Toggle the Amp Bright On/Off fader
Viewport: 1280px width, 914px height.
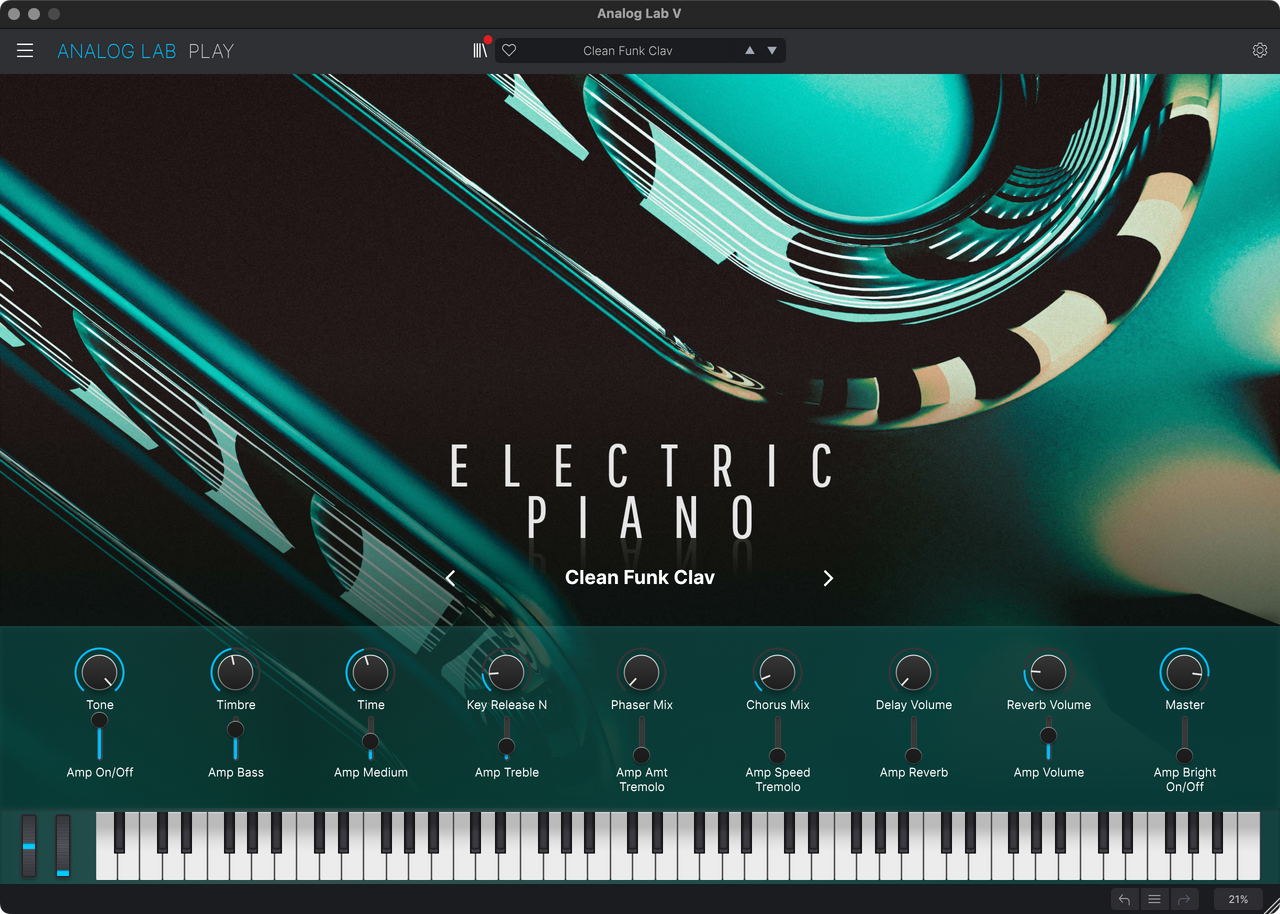pos(1184,755)
